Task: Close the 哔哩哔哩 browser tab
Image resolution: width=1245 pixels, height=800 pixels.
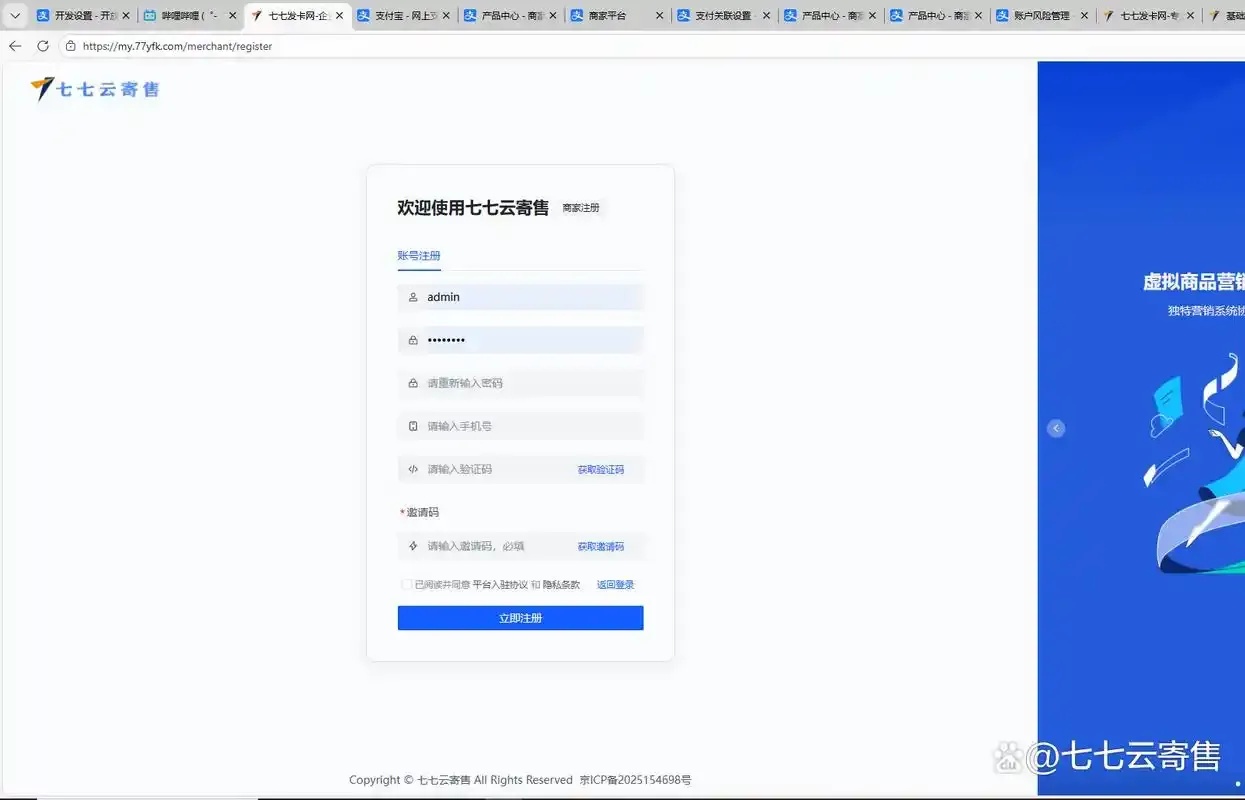Action: pyautogui.click(x=233, y=16)
